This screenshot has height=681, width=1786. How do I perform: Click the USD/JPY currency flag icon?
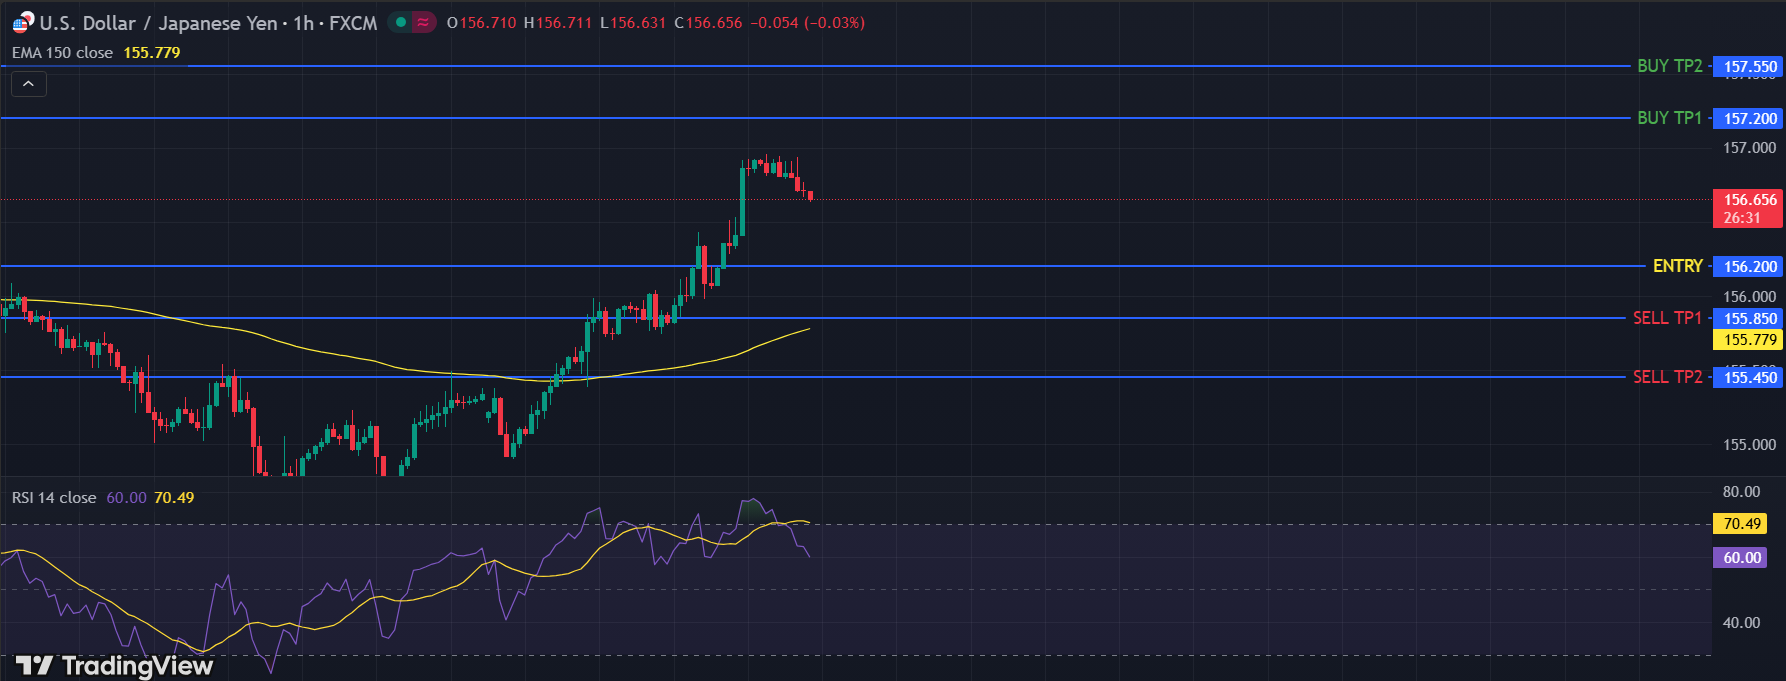22,22
